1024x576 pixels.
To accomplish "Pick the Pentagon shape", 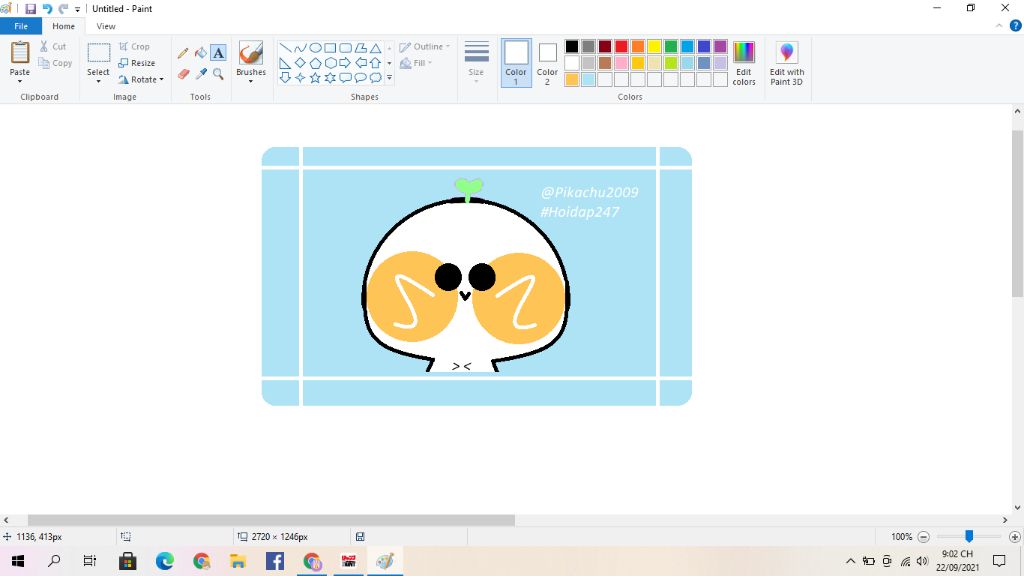I will click(315, 63).
